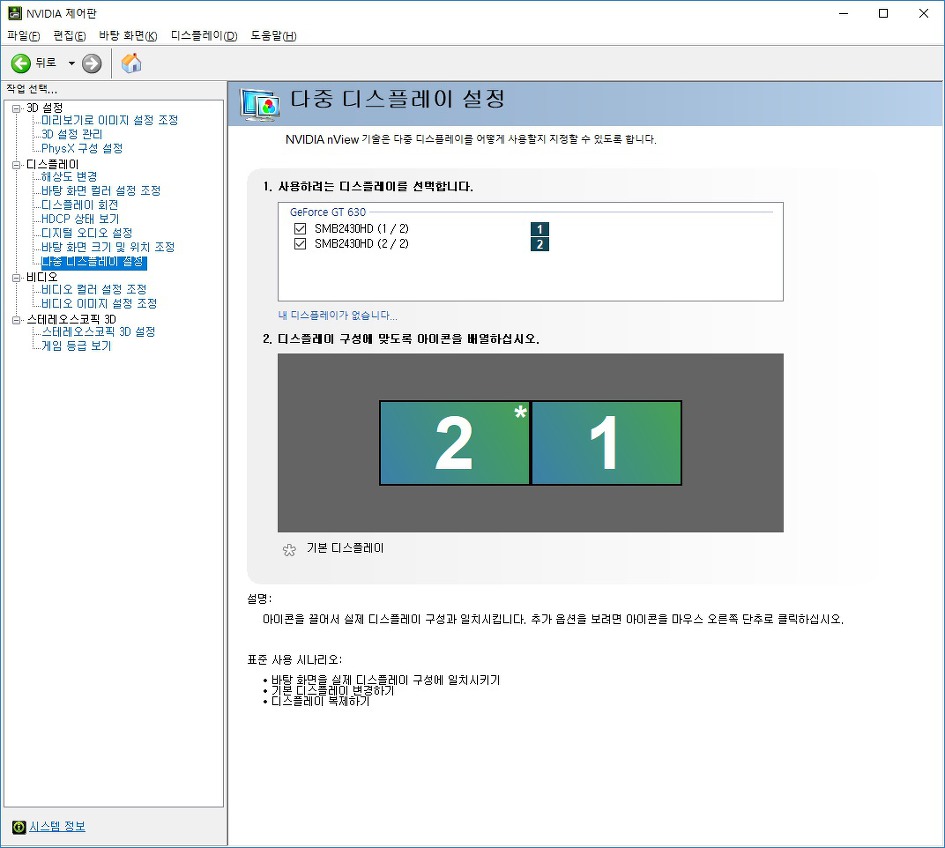Open the 바탕 화면(K) menu
This screenshot has width=945, height=848.
[128, 36]
